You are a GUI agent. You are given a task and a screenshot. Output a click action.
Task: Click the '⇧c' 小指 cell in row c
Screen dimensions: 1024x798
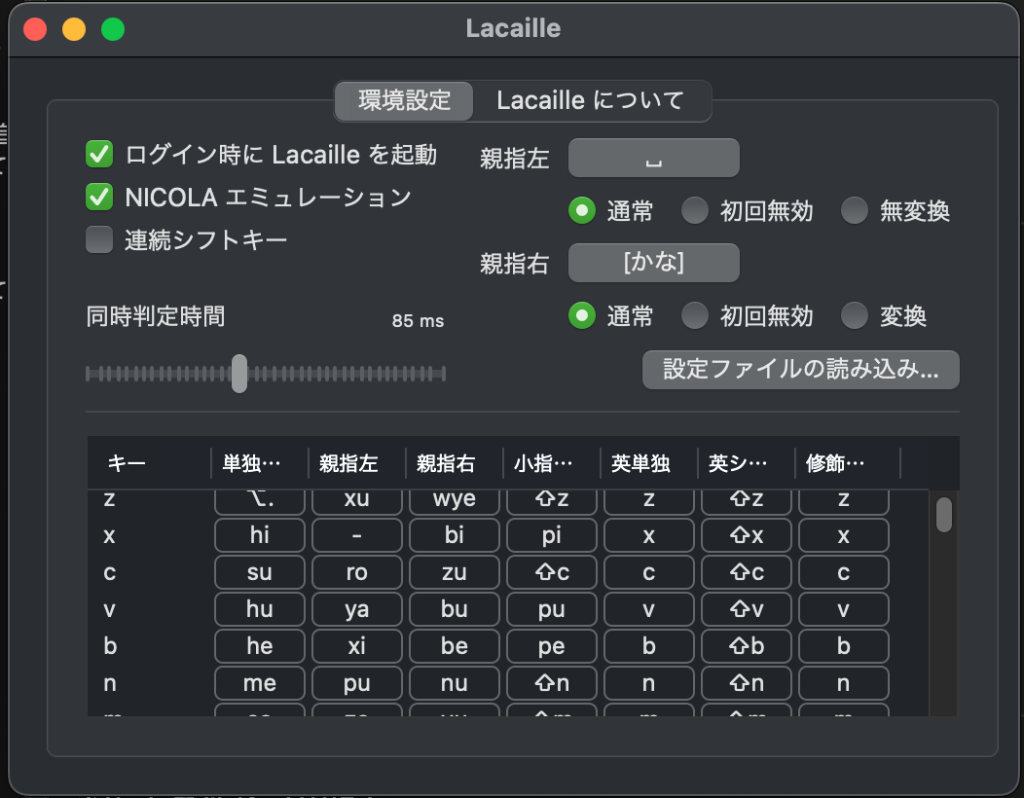[x=552, y=573]
